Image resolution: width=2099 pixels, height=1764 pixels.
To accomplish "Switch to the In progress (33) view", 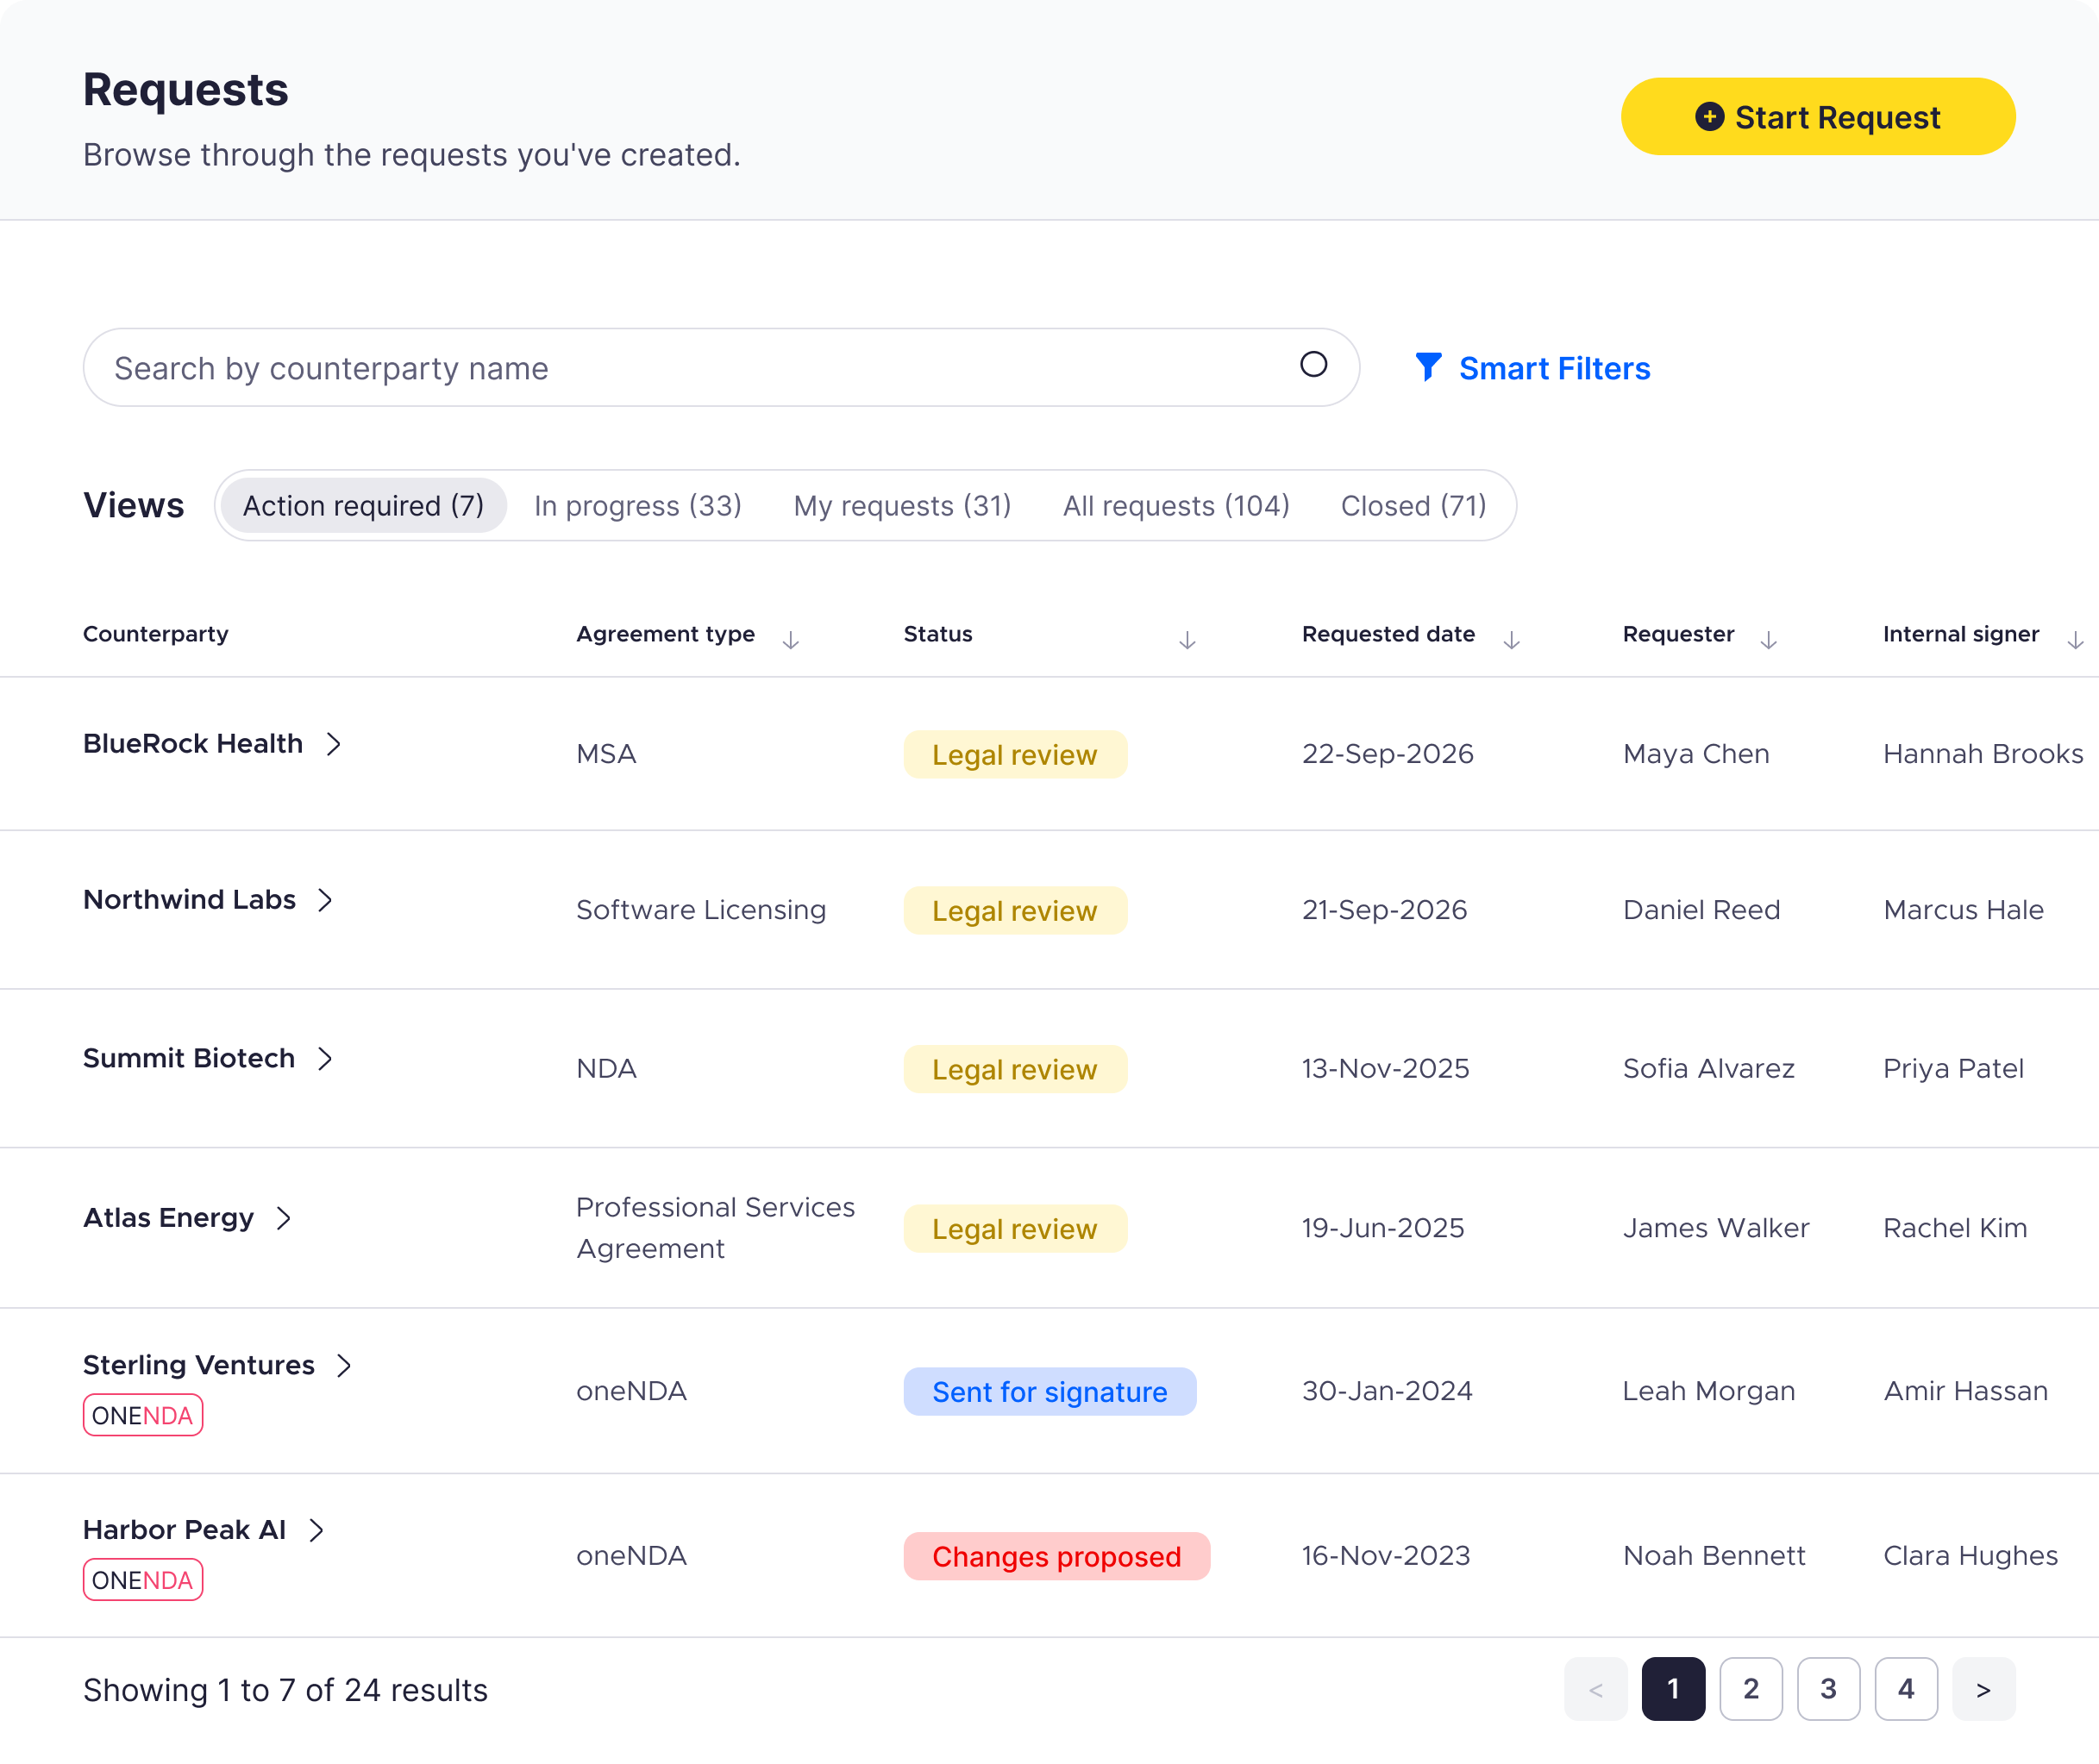I will click(x=638, y=506).
